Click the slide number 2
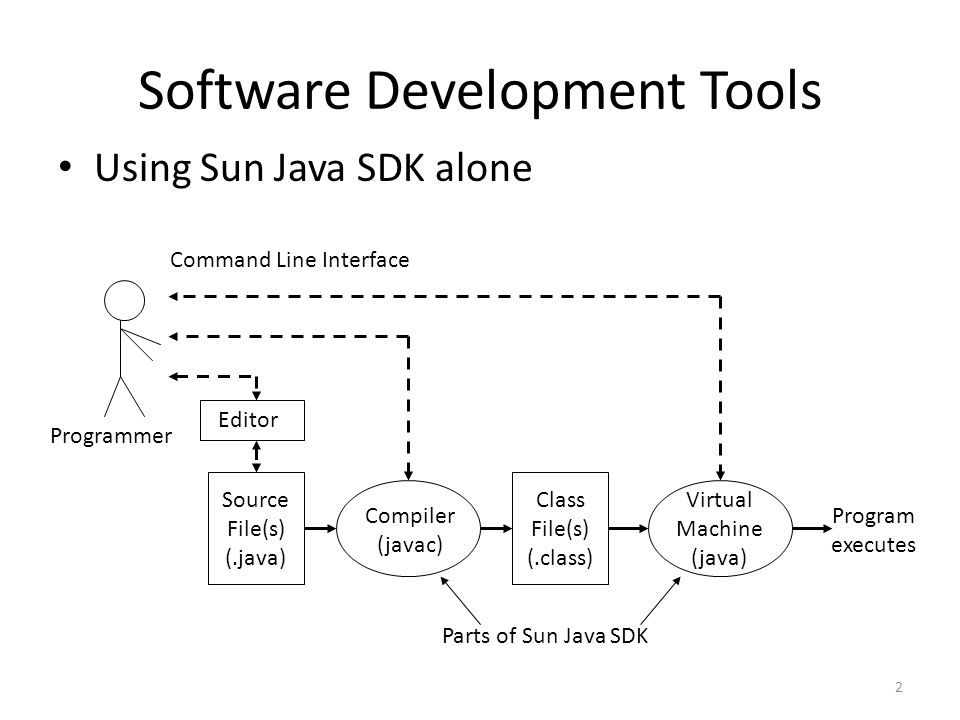Viewport: 960px width, 720px height. coord(899,687)
